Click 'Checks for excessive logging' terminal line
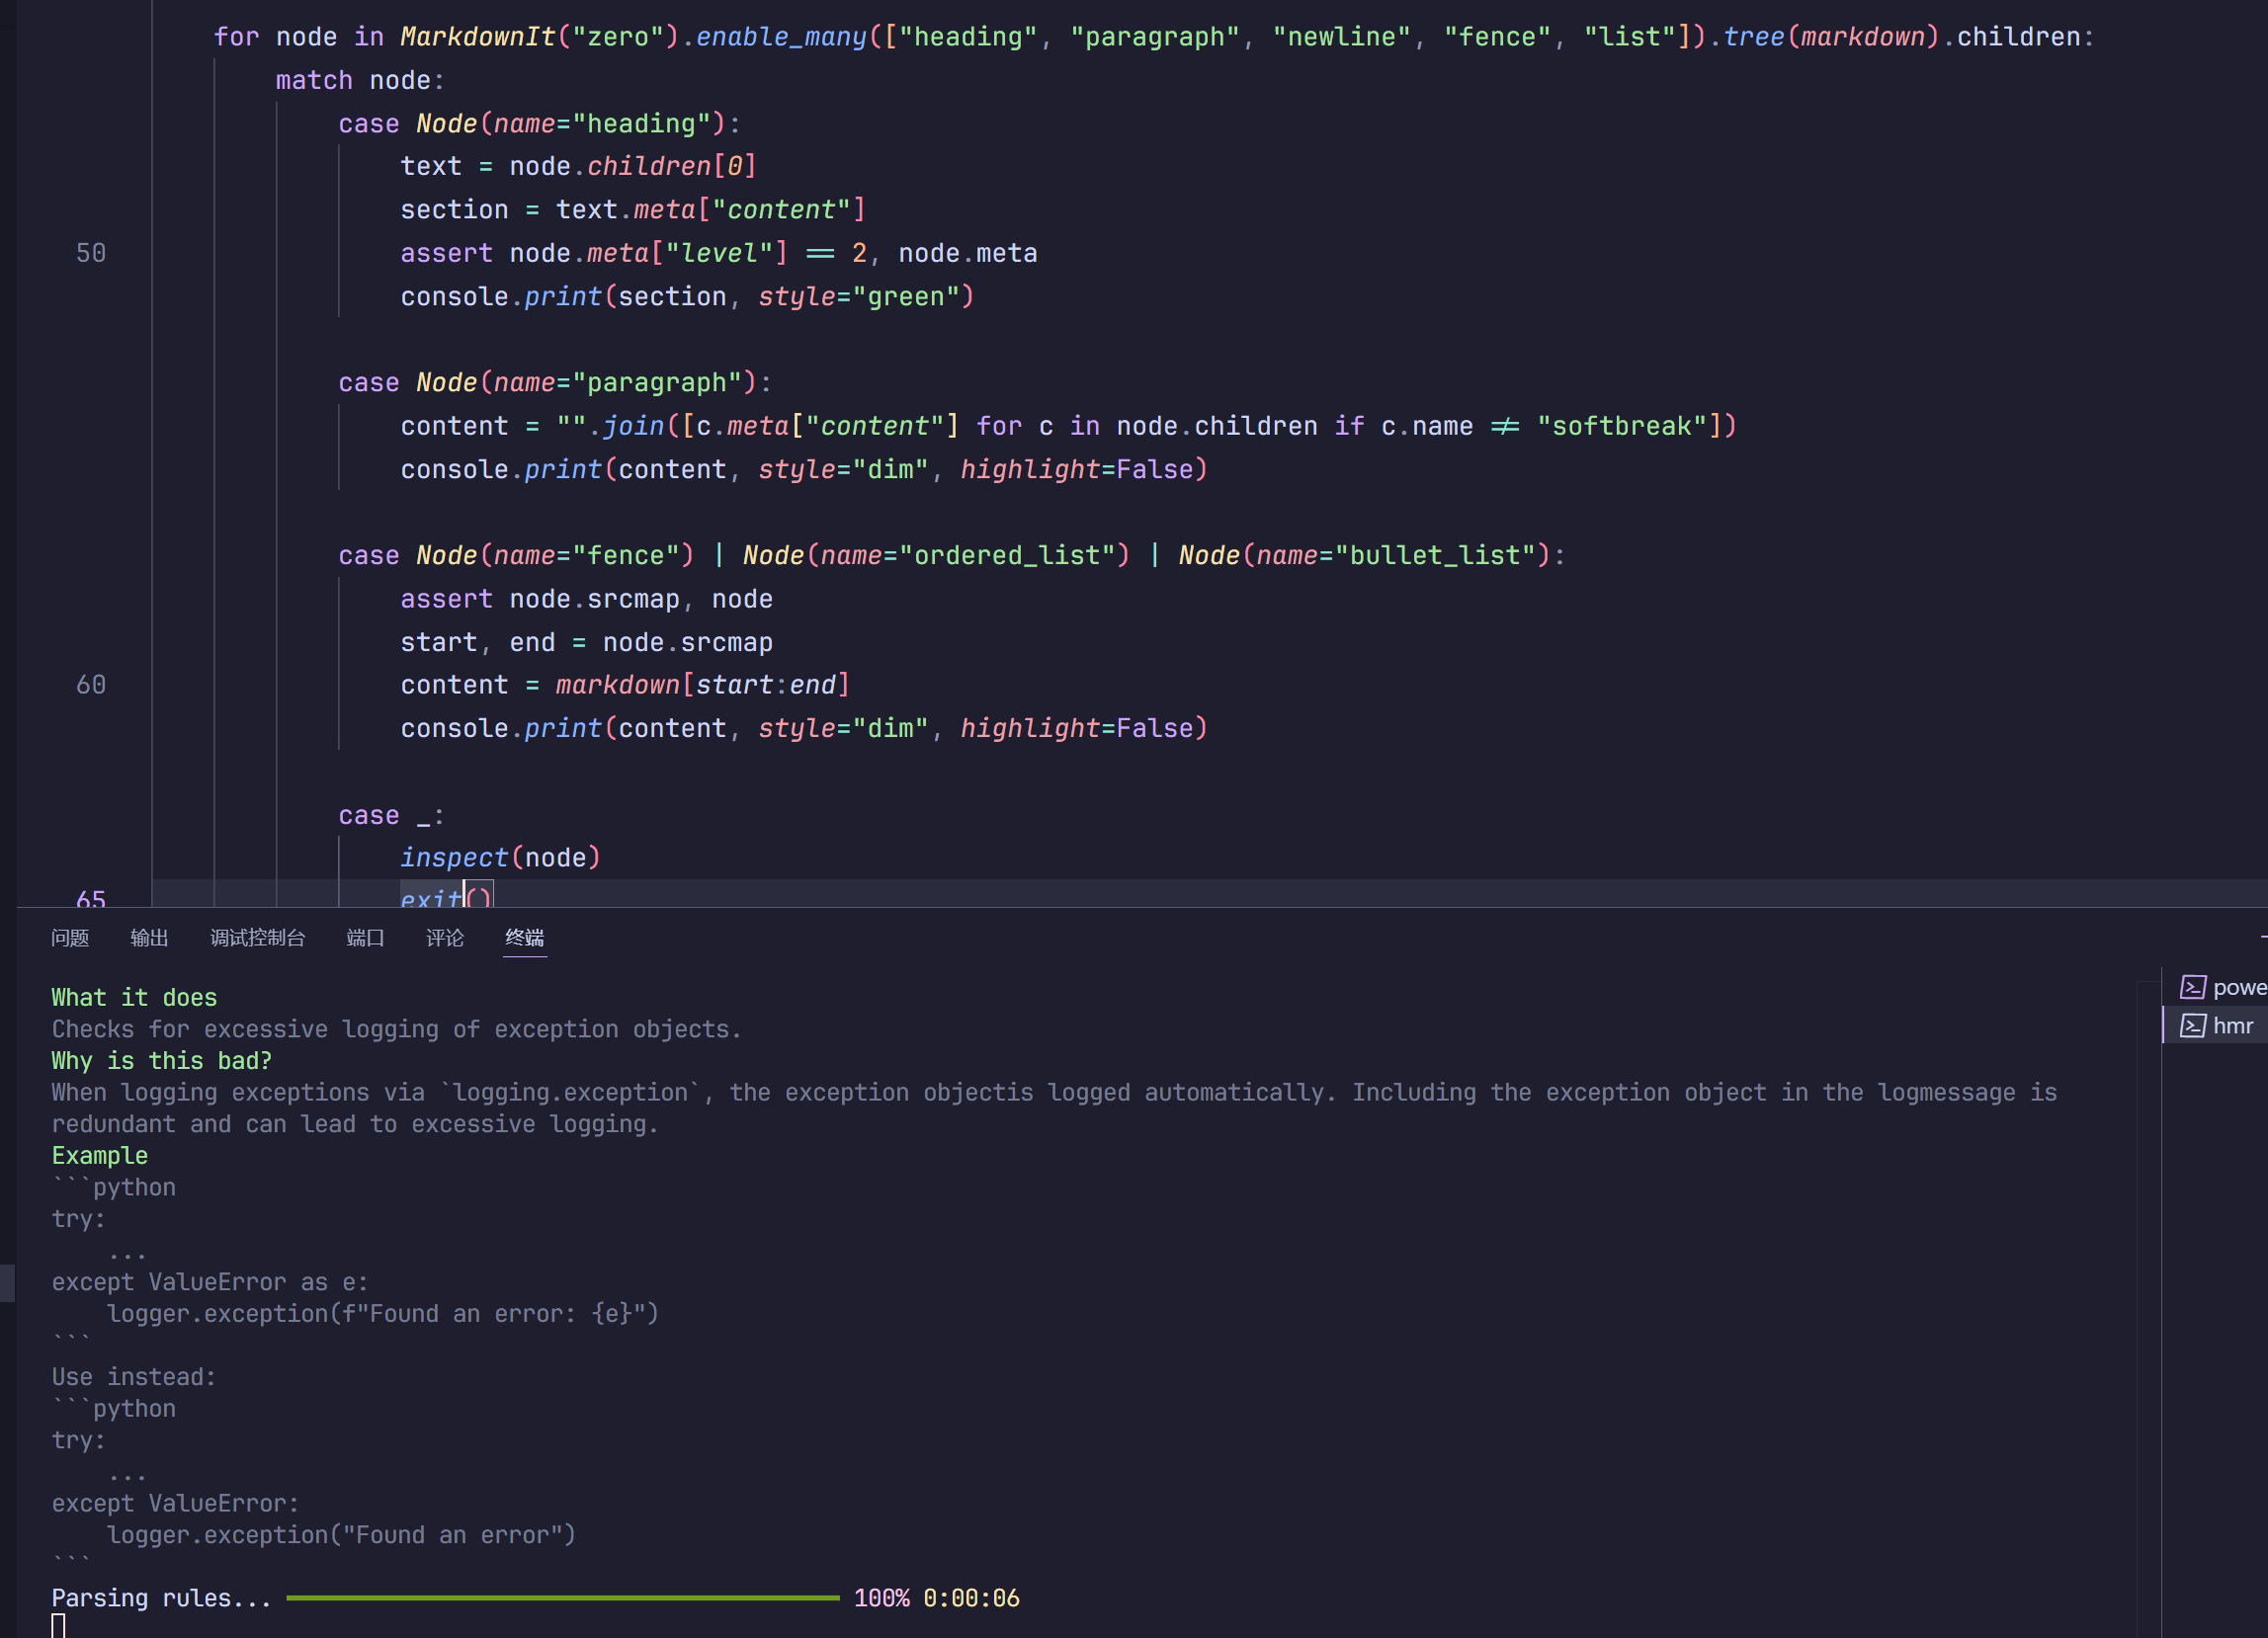 396,1029
